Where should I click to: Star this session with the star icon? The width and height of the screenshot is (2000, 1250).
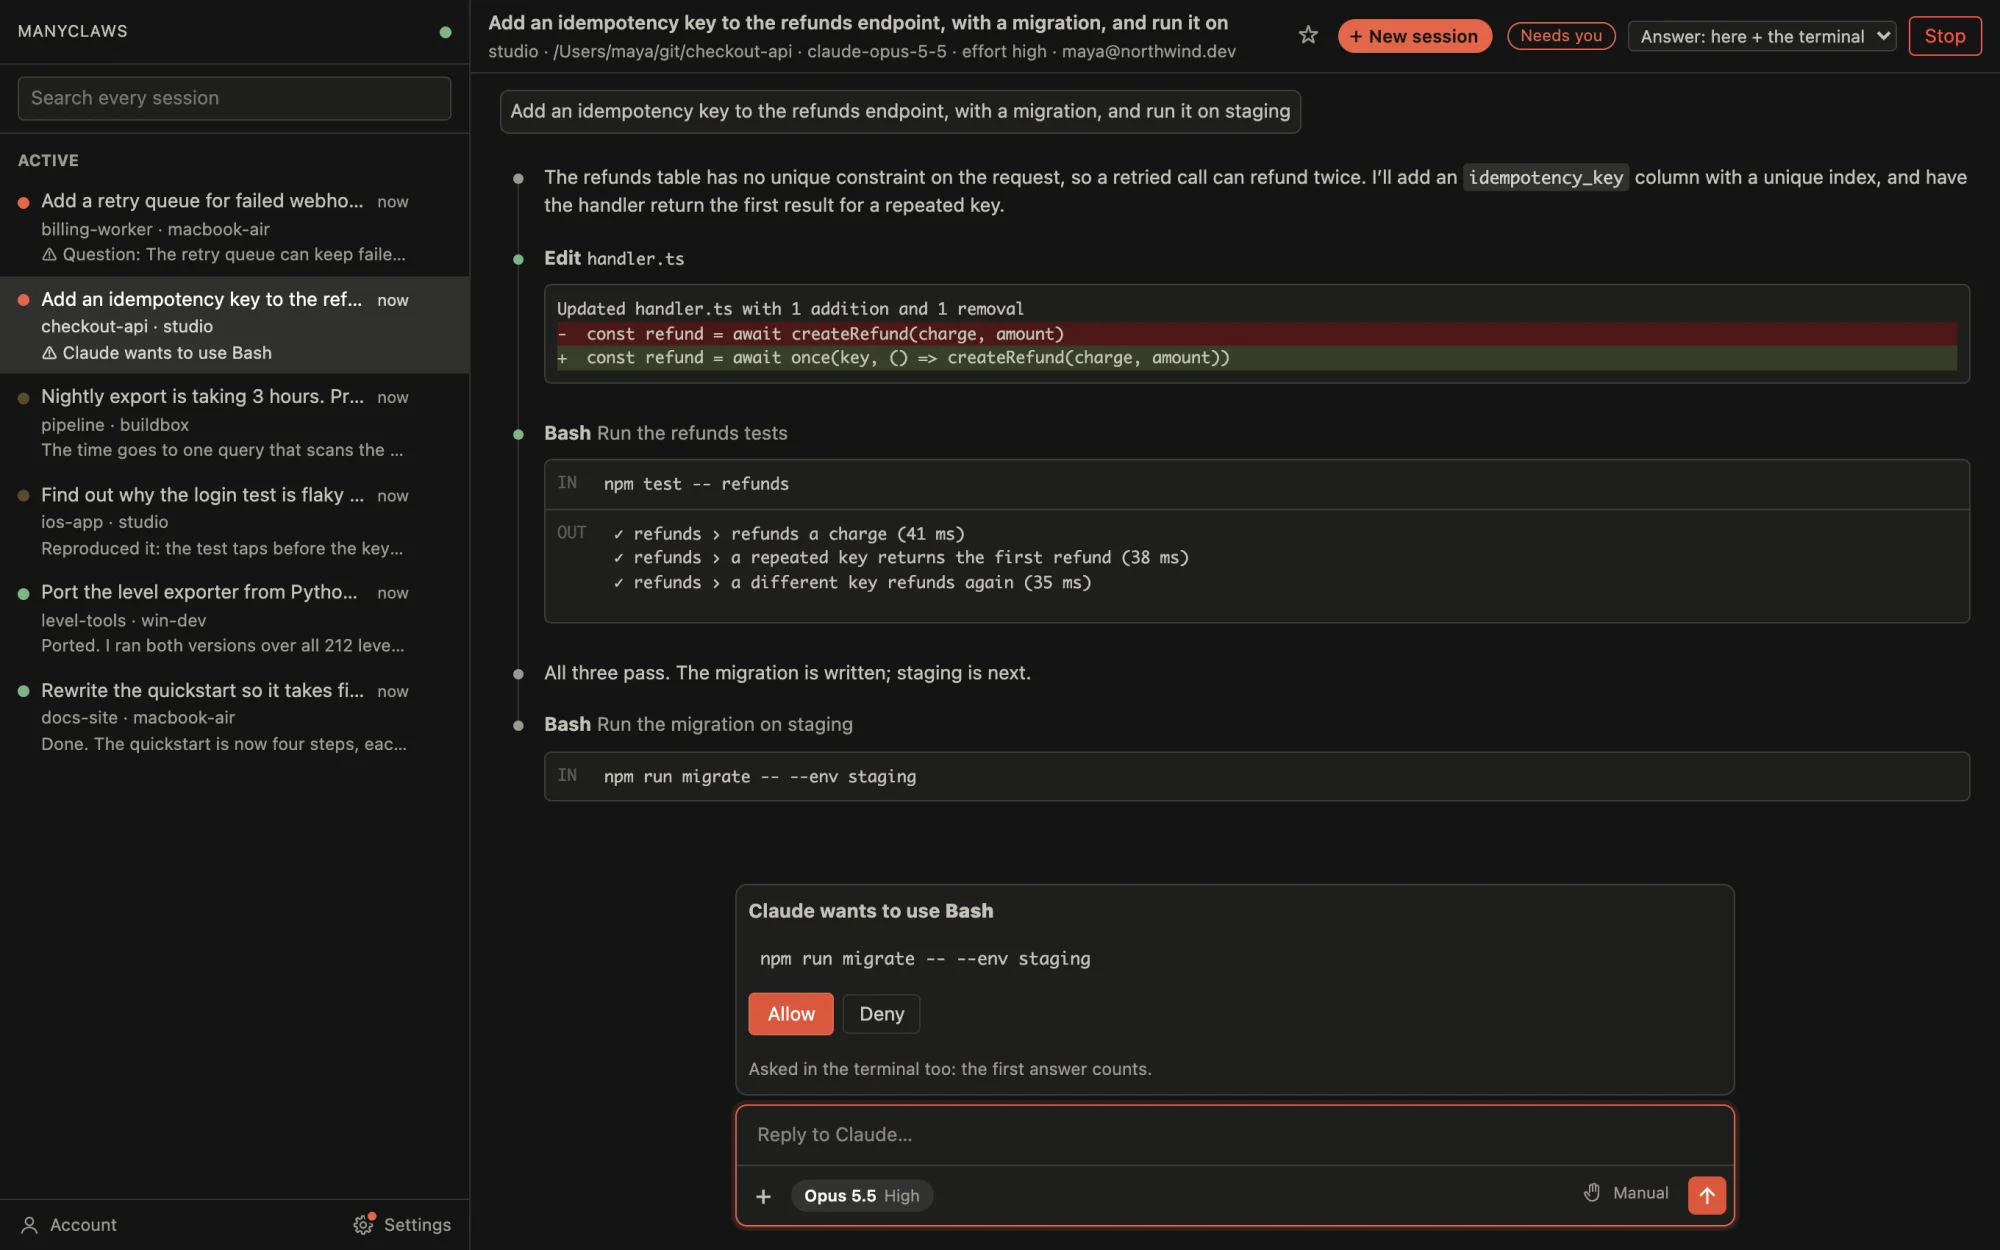1307,36
